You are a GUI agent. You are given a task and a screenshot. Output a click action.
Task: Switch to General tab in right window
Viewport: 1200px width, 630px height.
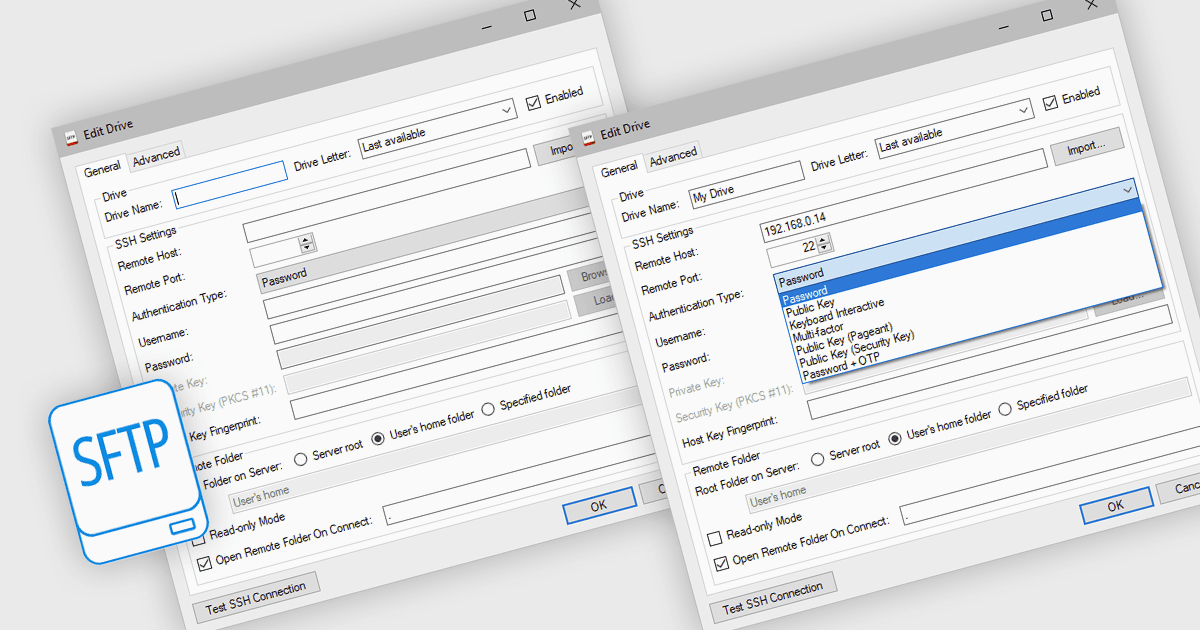point(619,169)
